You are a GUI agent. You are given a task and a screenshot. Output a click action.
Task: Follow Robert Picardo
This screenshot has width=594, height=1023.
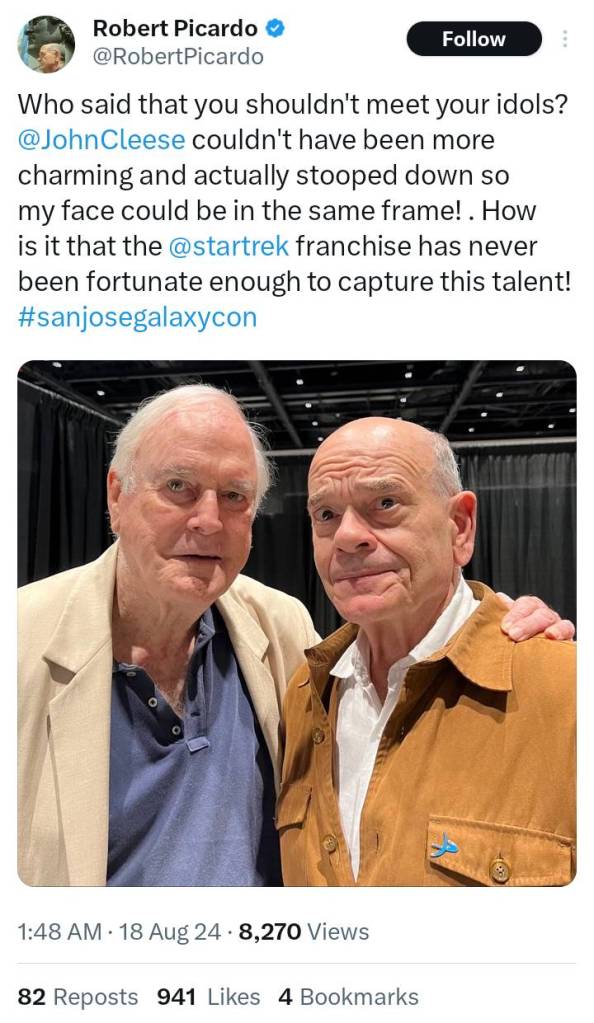pyautogui.click(x=474, y=38)
